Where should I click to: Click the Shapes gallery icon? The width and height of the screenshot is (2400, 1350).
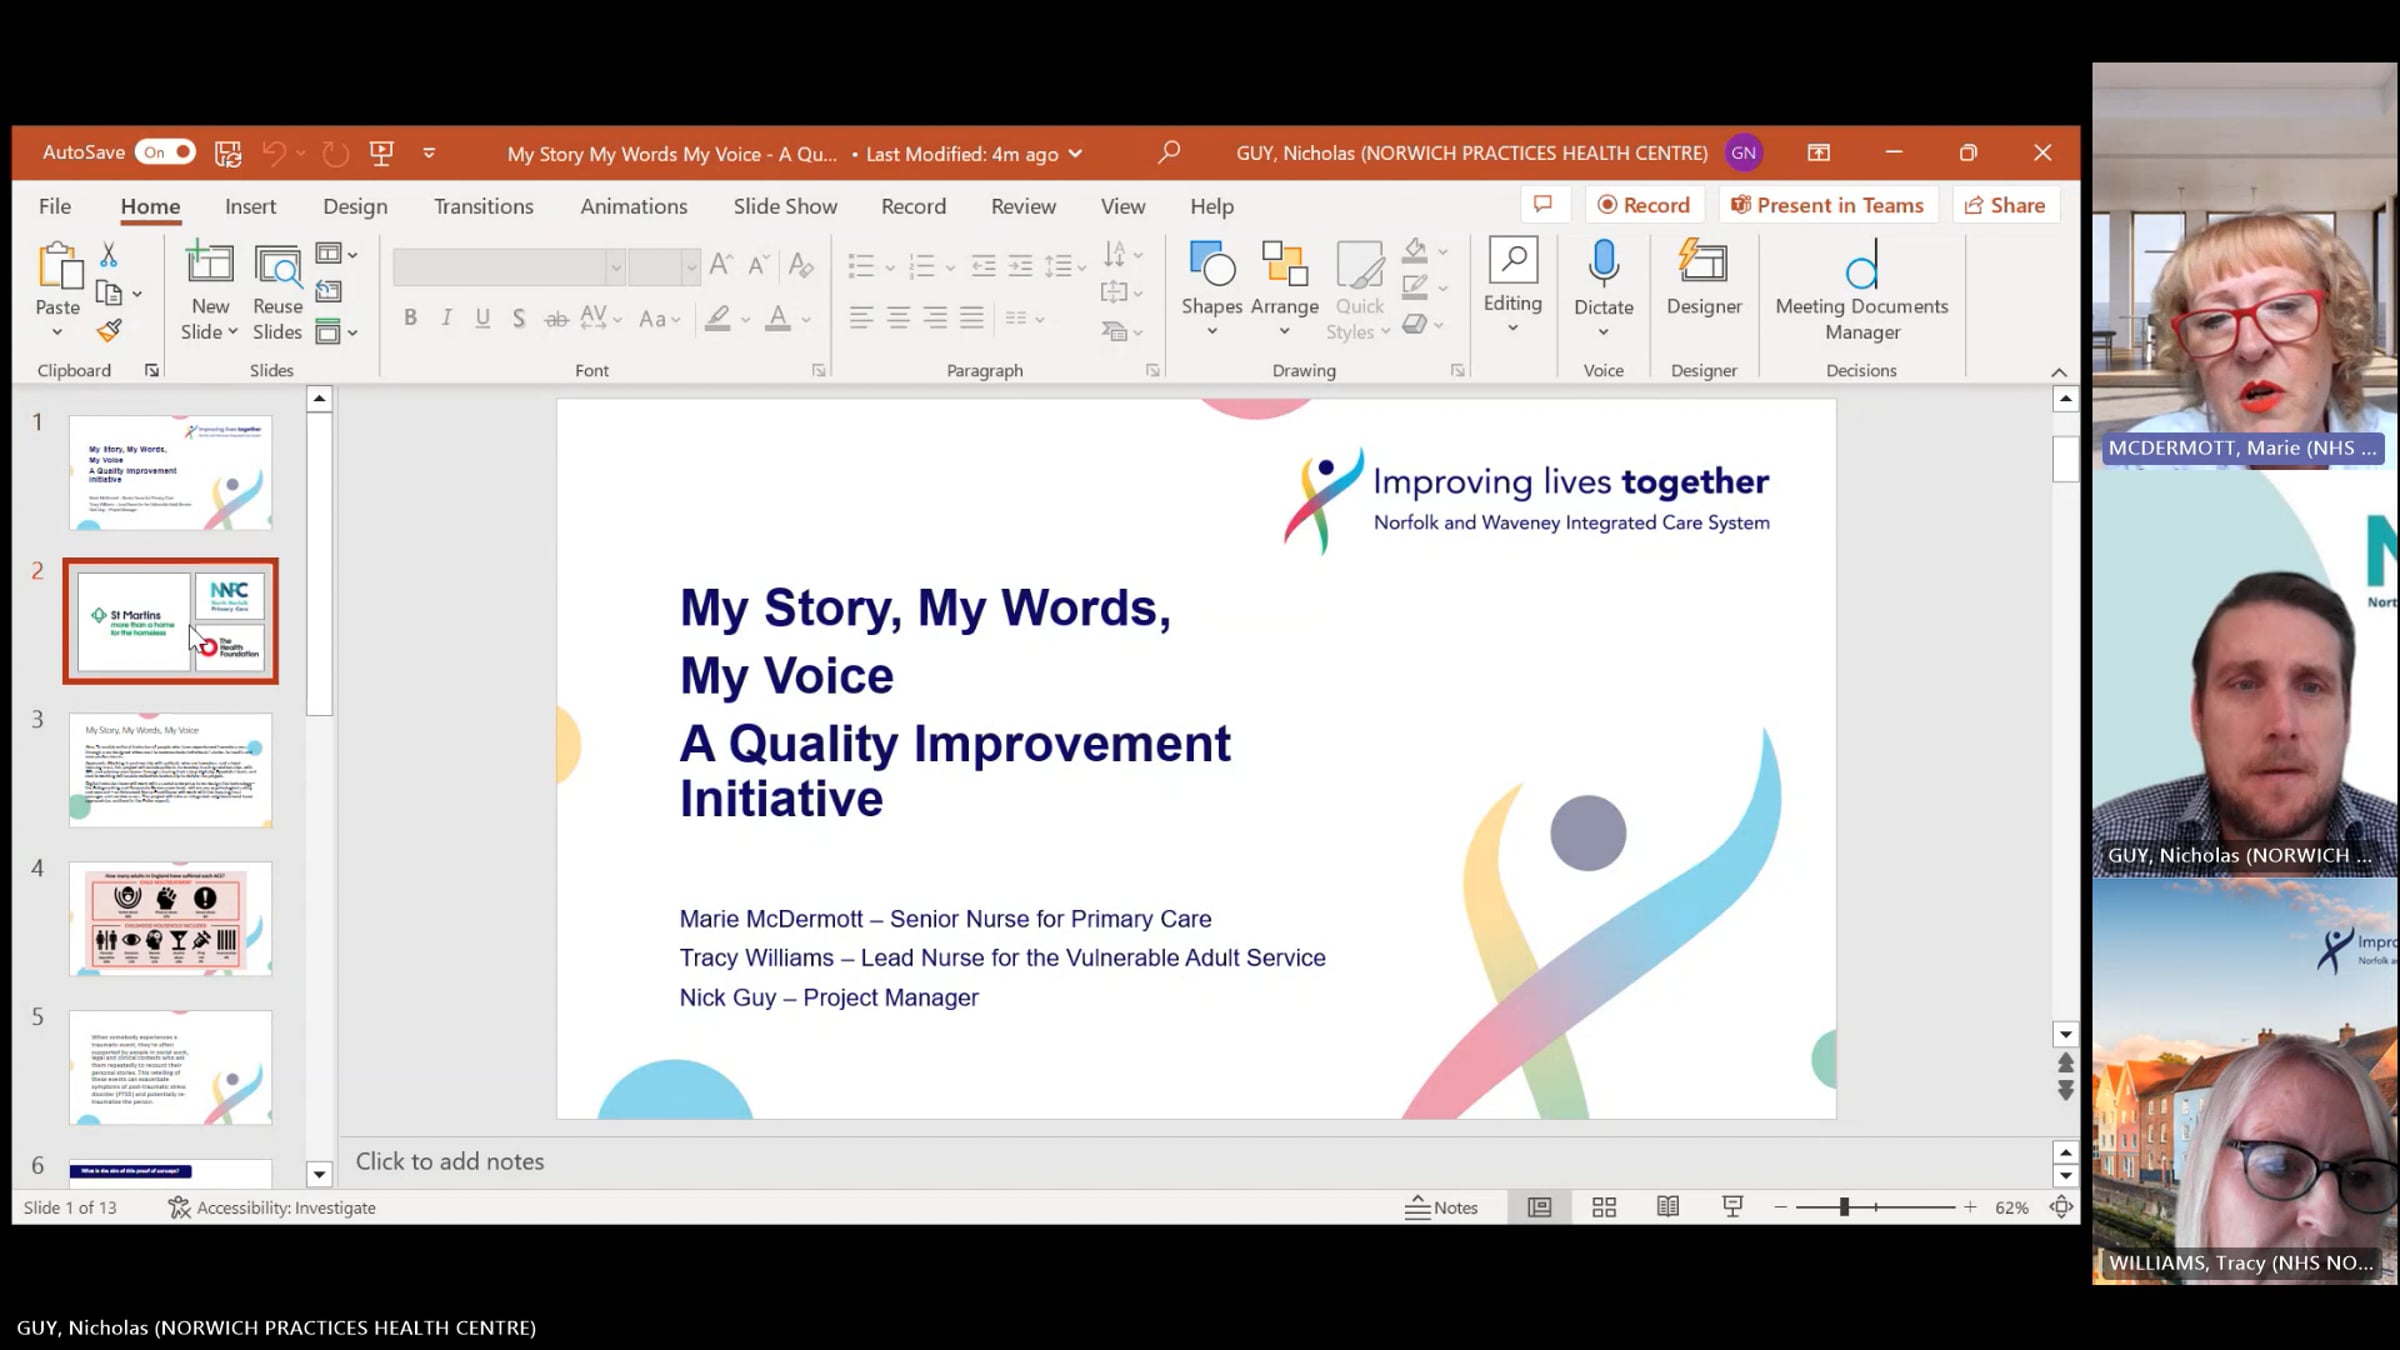pyautogui.click(x=1211, y=266)
